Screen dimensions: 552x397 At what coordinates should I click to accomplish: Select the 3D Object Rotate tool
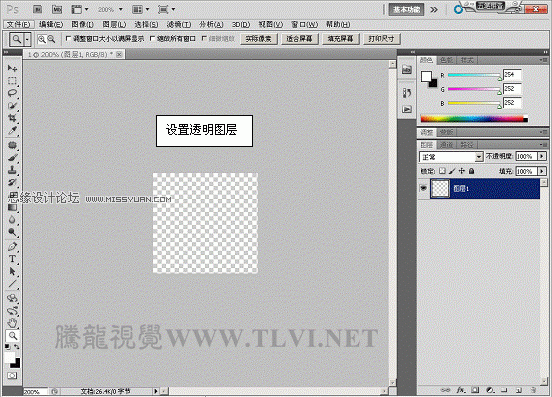pos(12,298)
